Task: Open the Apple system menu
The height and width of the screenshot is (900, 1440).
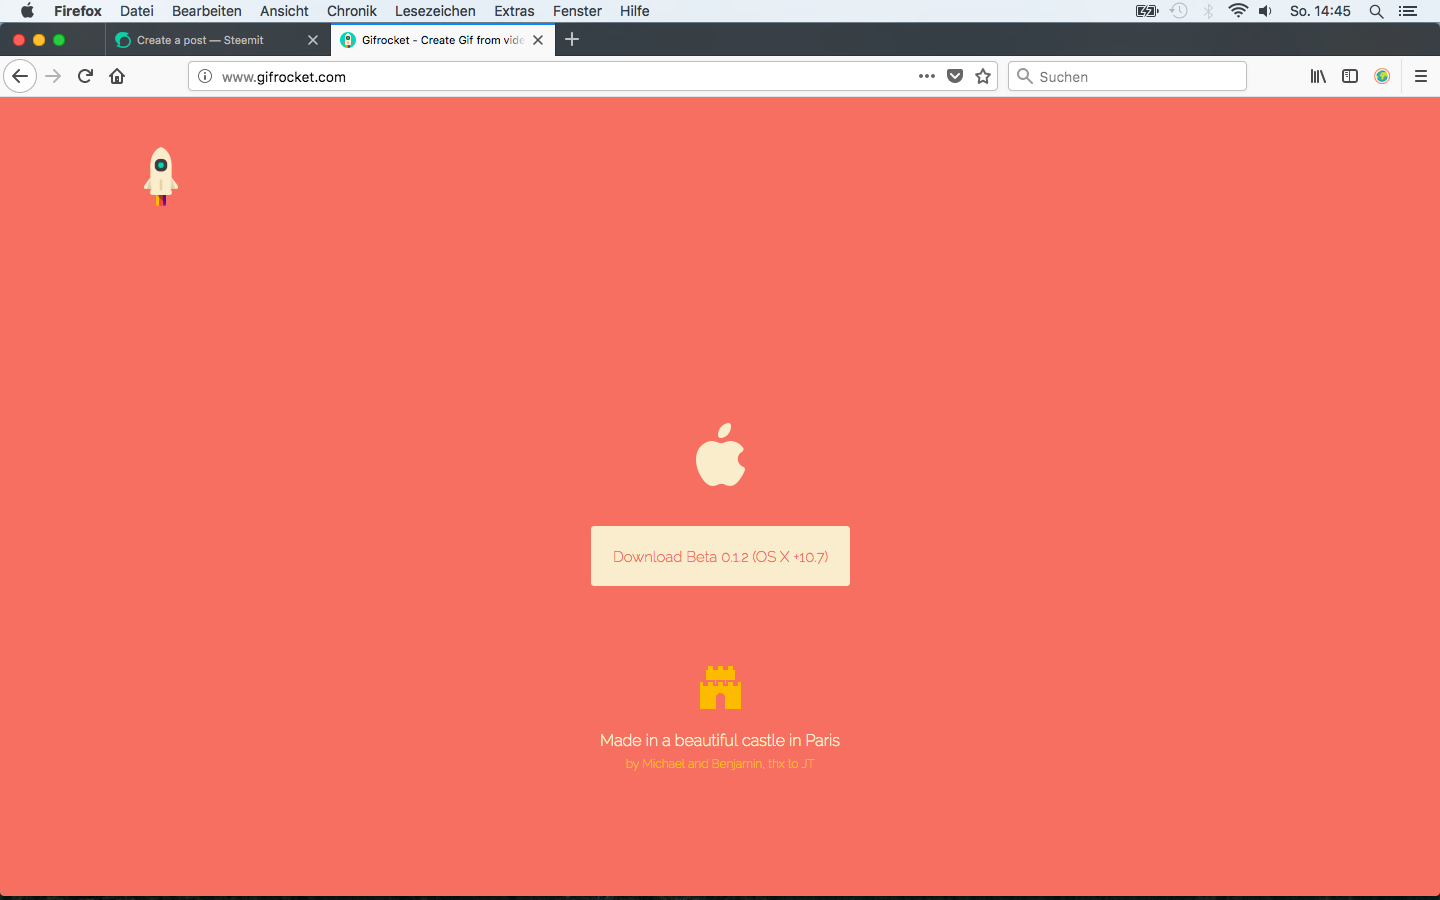Action: click(x=27, y=11)
